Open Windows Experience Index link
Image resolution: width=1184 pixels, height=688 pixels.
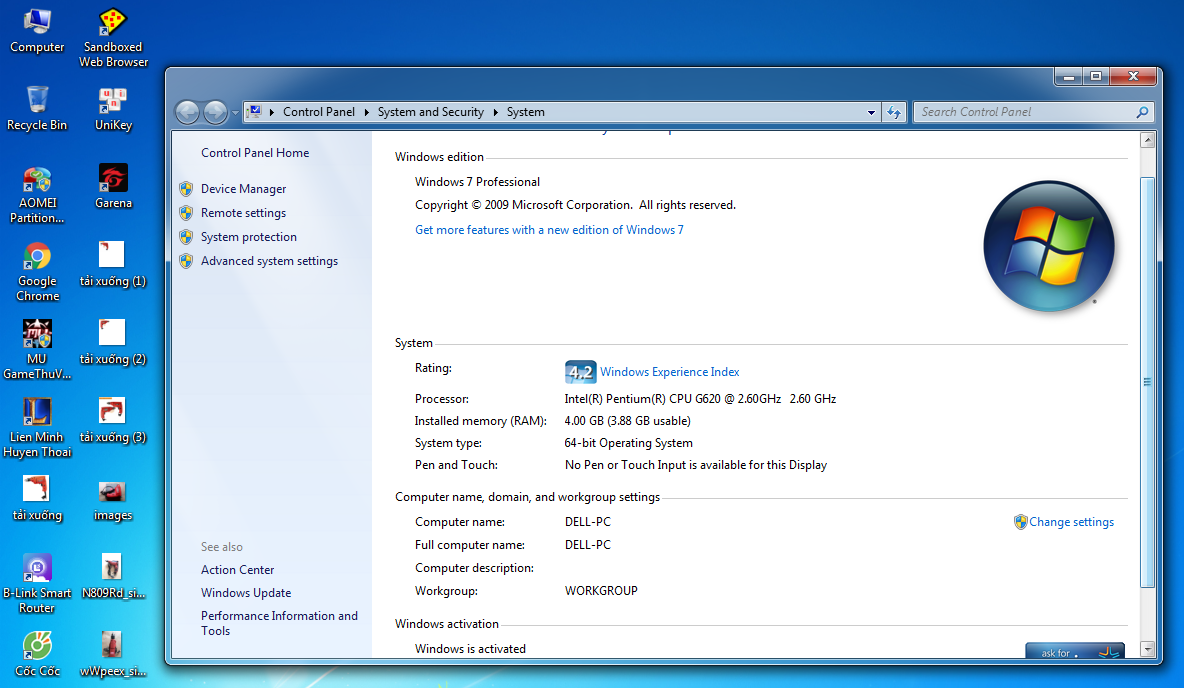tap(669, 372)
